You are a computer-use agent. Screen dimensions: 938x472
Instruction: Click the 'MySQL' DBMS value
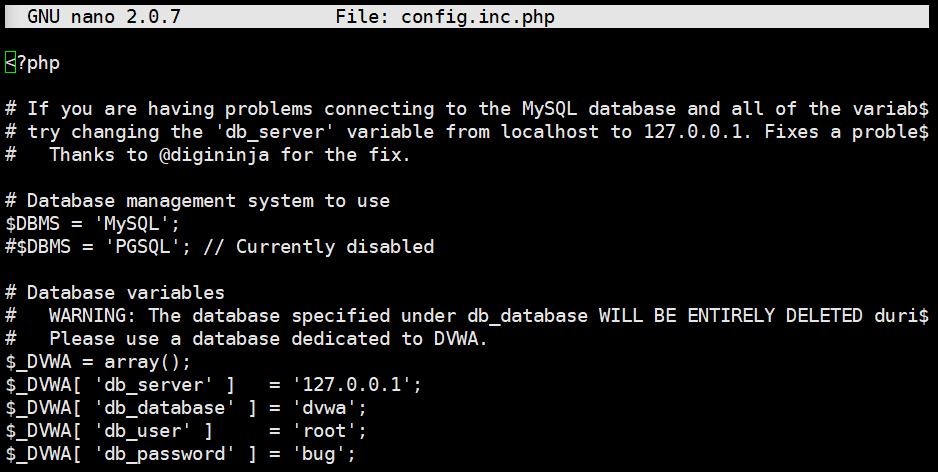click(x=136, y=224)
